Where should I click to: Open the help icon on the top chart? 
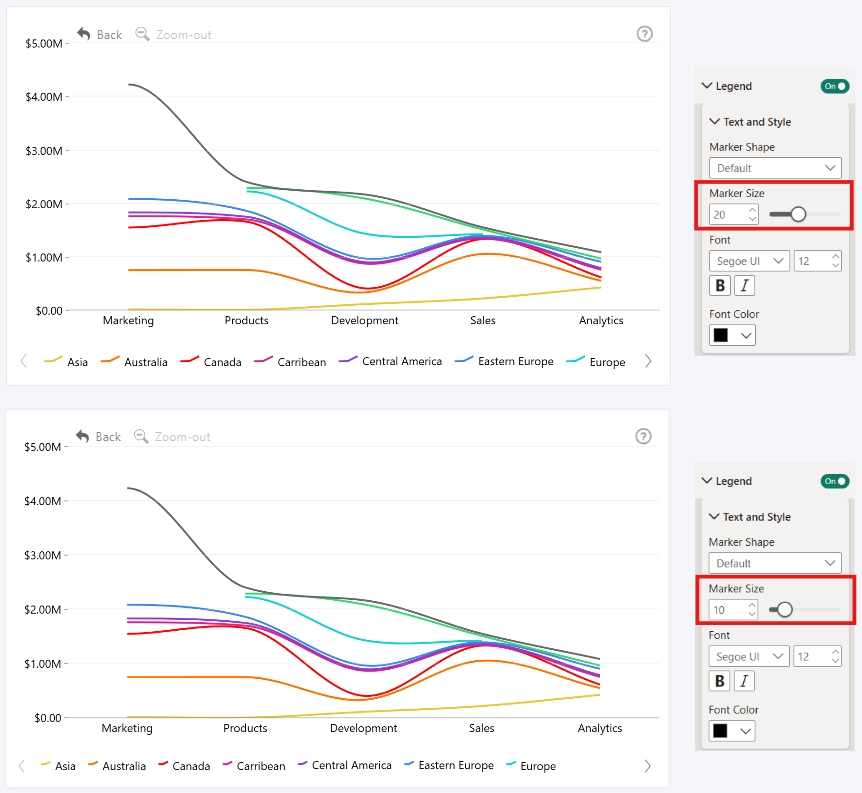click(644, 34)
